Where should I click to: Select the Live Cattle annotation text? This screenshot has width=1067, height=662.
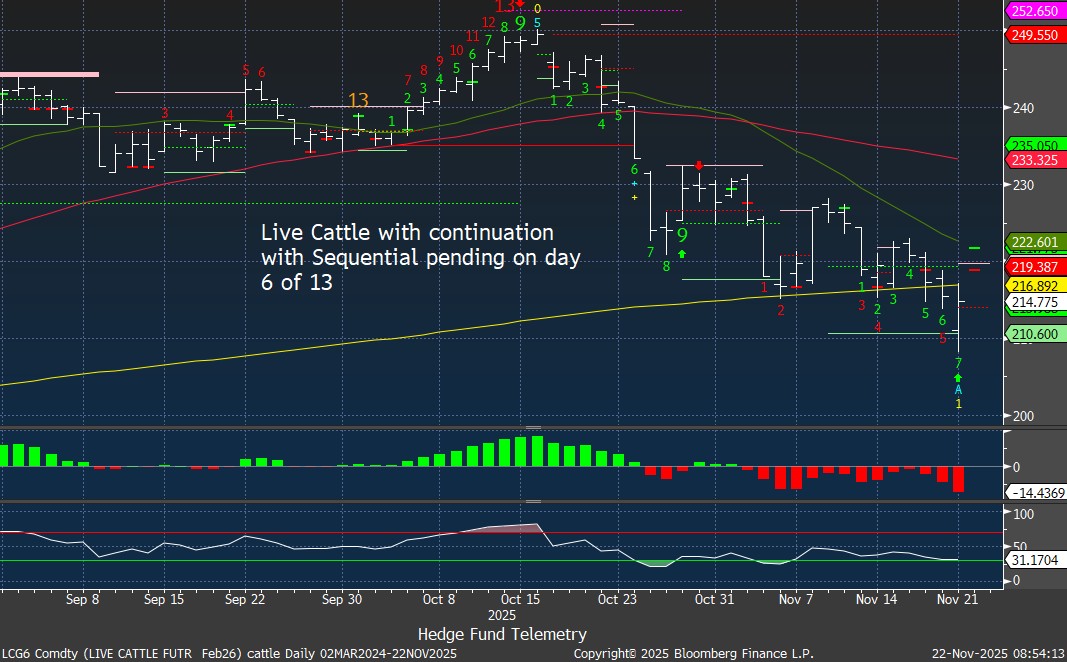420,257
